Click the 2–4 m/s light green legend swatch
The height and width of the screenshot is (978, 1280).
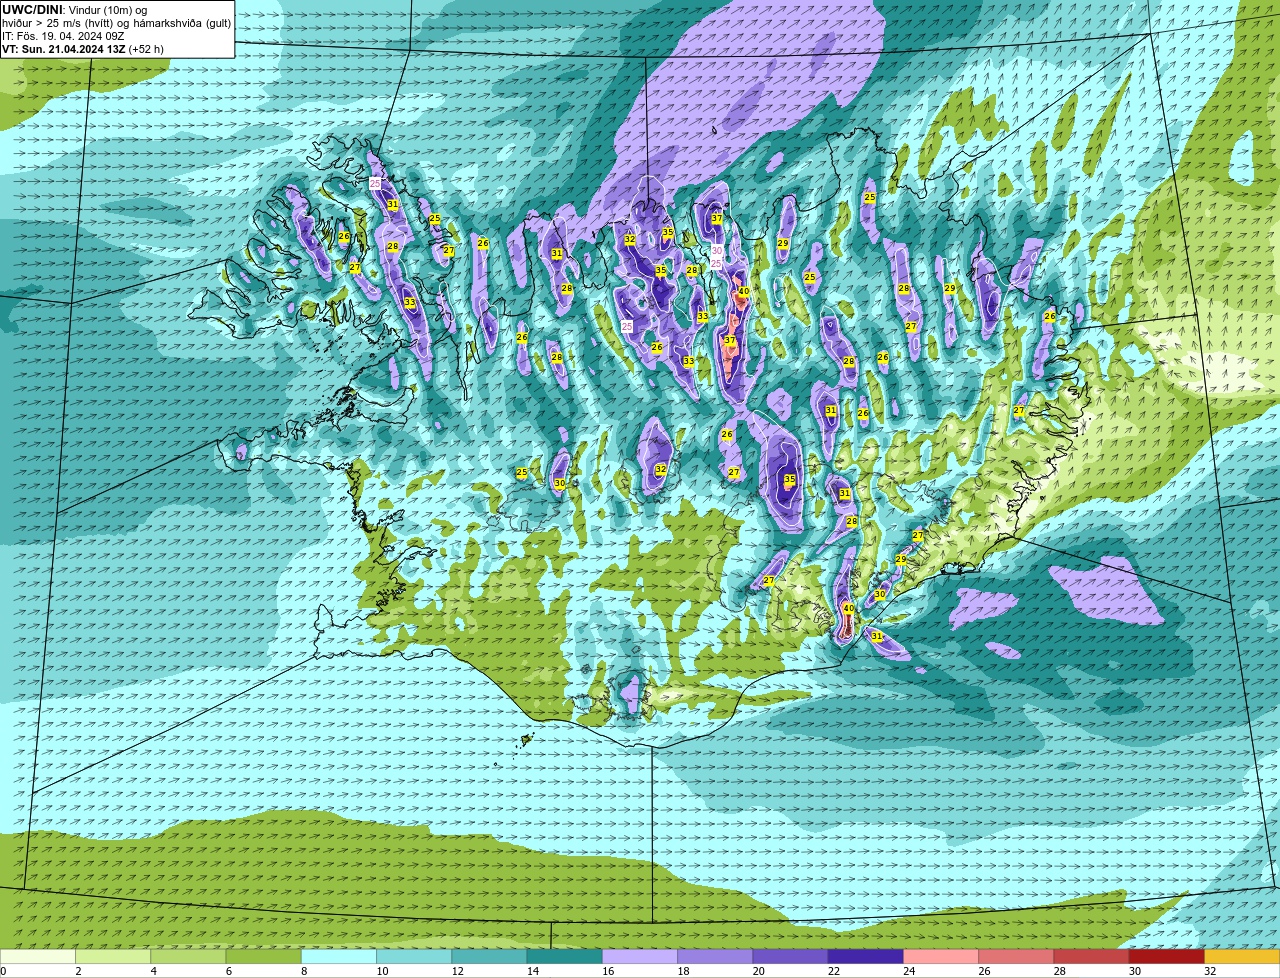click(x=113, y=957)
